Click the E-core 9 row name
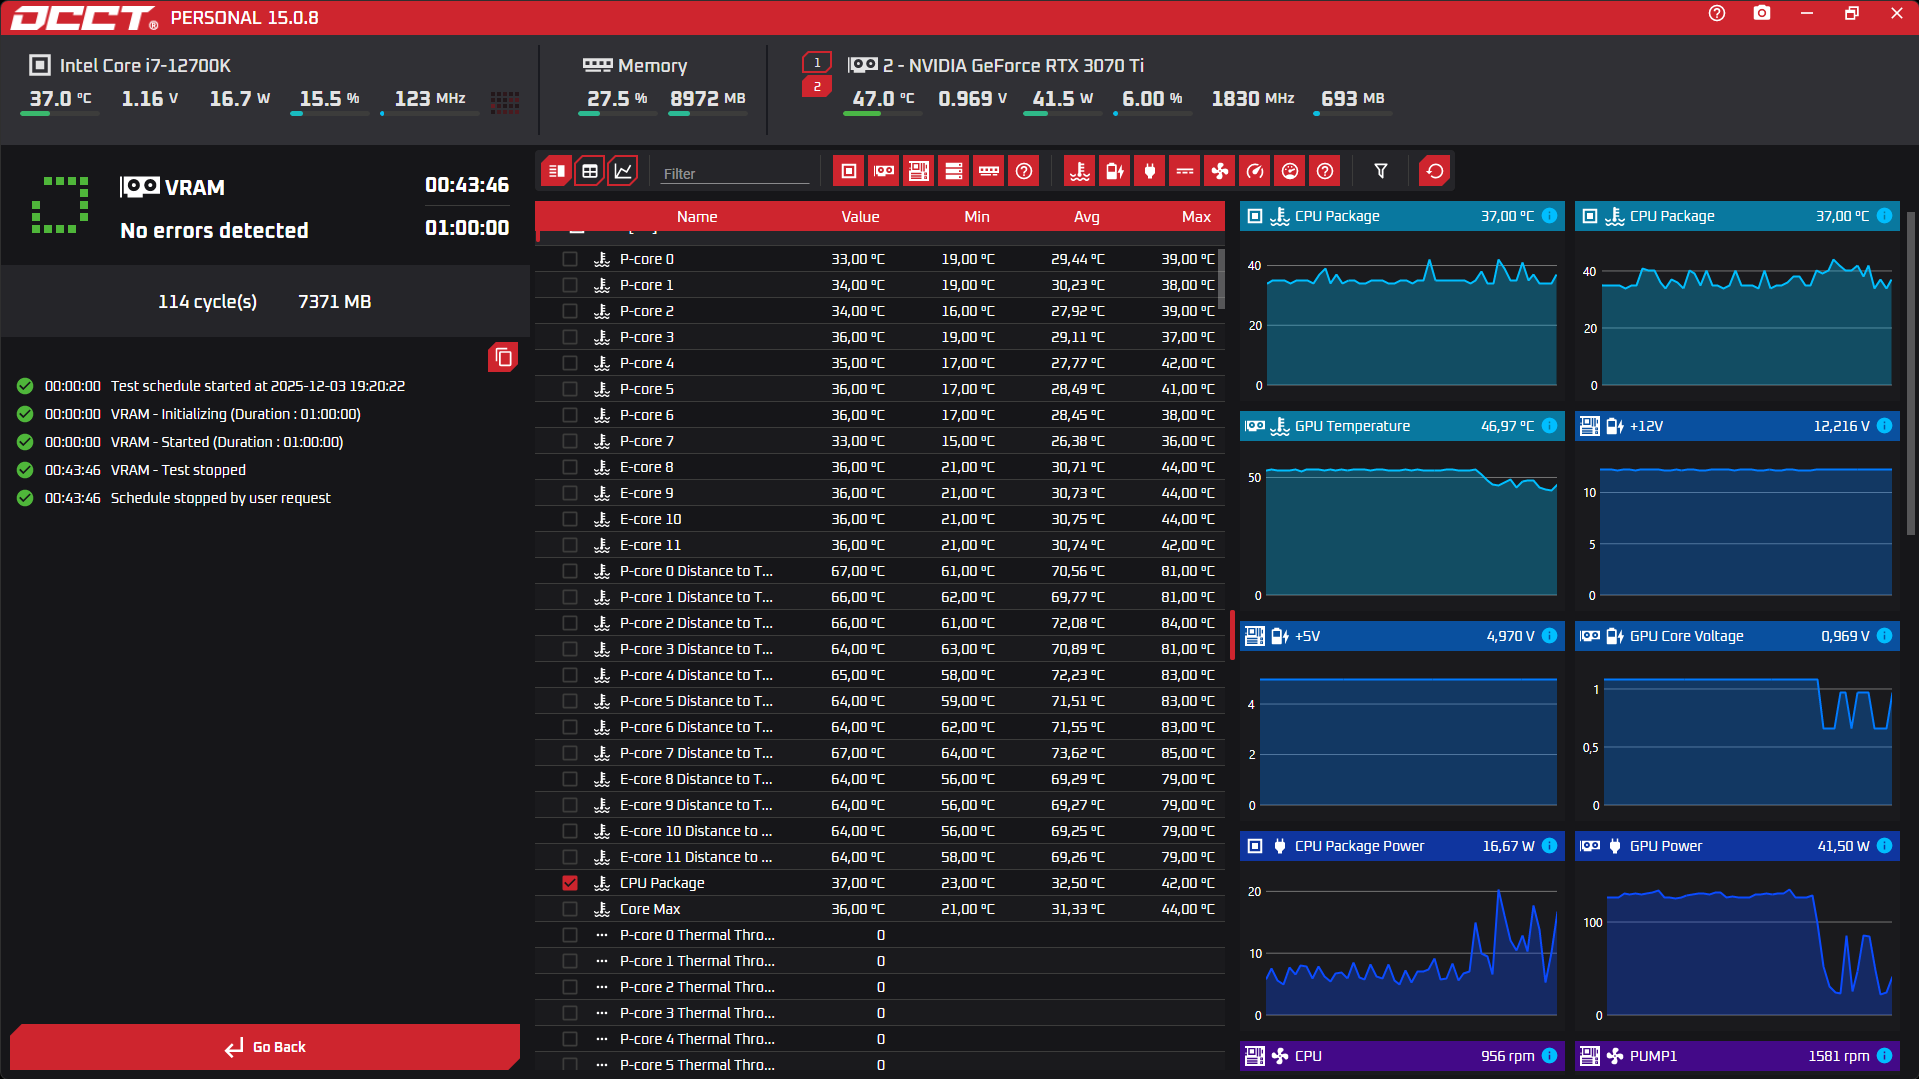 tap(647, 493)
